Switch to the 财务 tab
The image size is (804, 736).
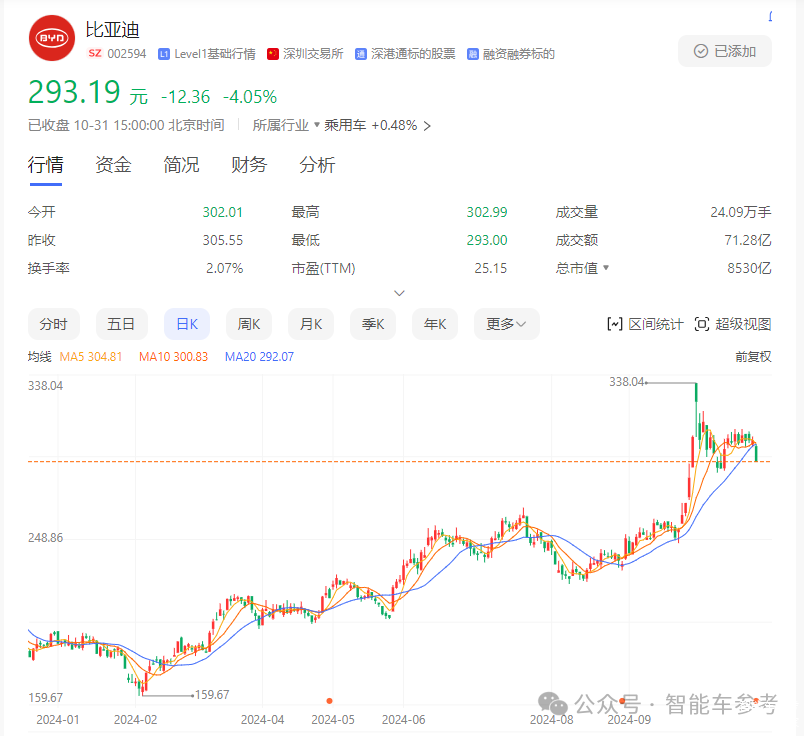(x=249, y=165)
